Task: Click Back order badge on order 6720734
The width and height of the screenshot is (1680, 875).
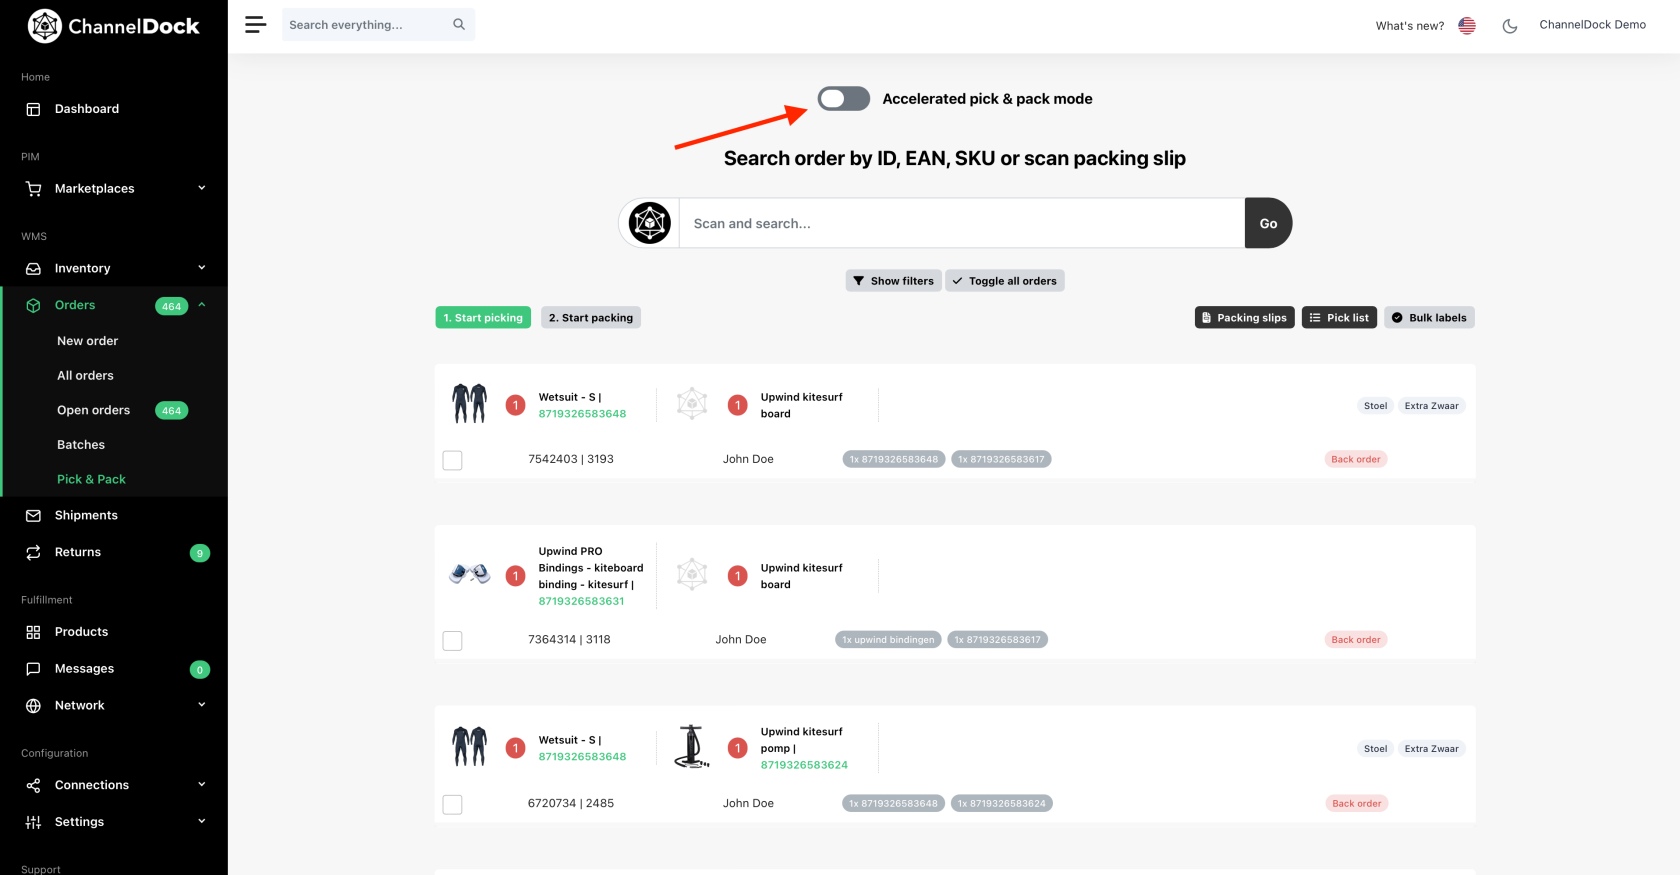Action: click(1356, 804)
